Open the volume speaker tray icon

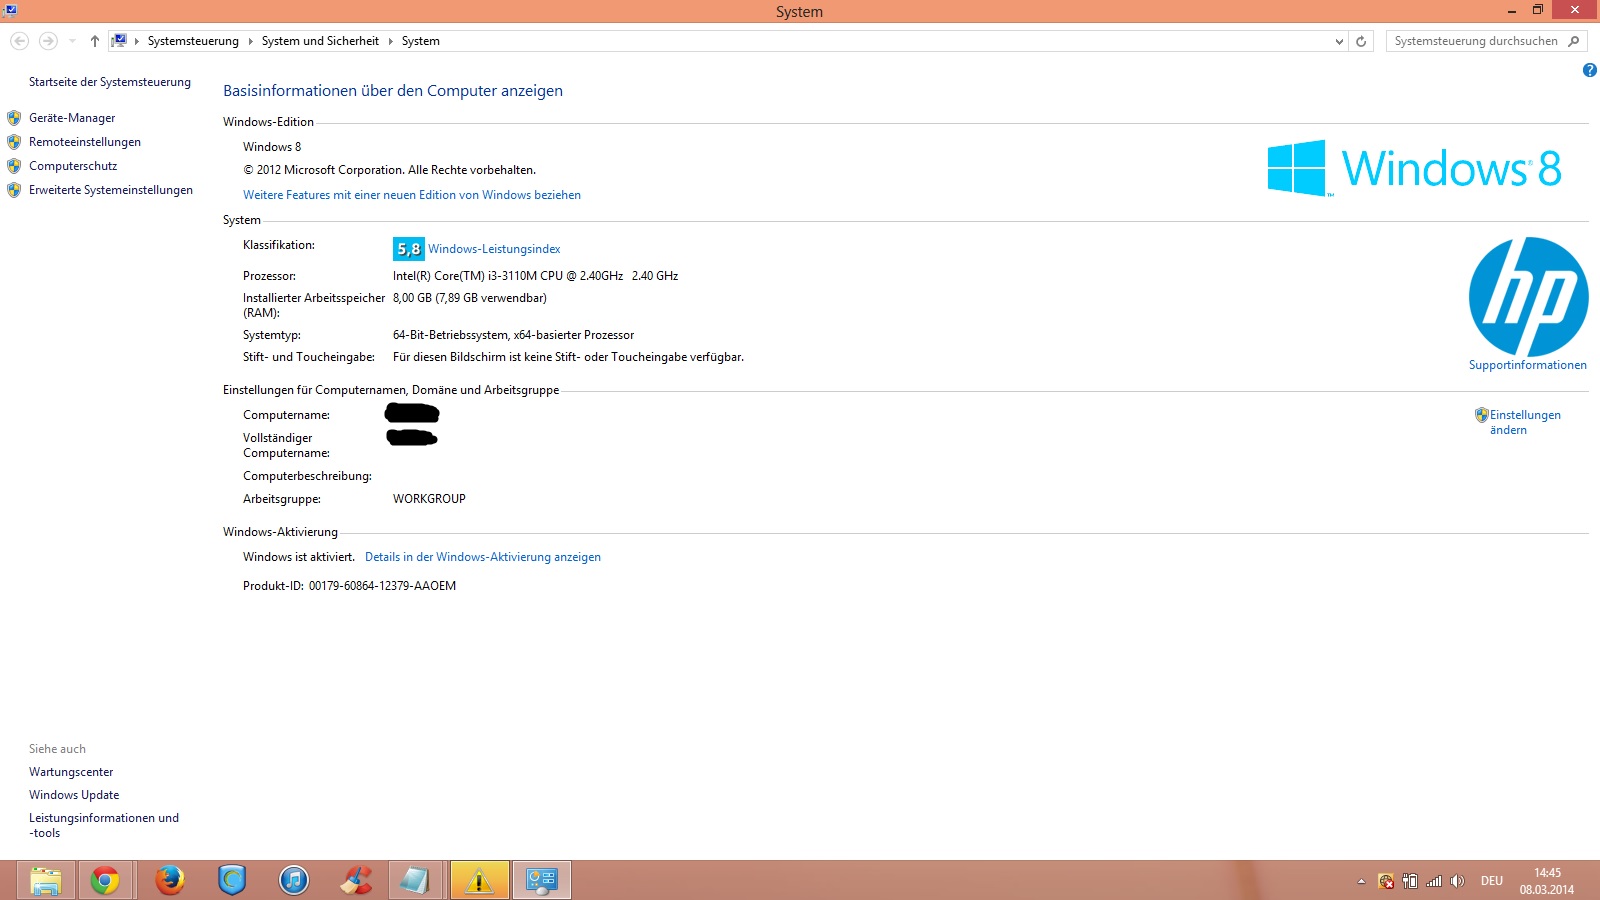1457,881
